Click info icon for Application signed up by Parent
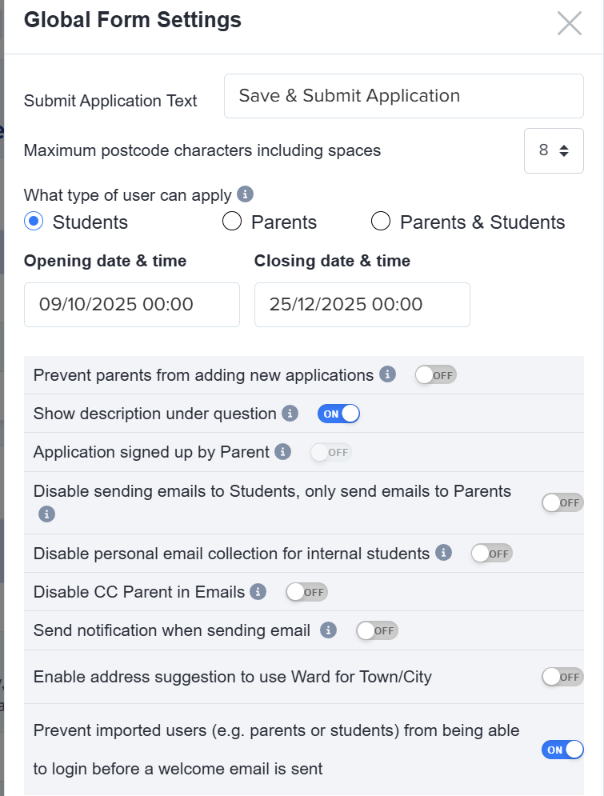The width and height of the screenshot is (604, 796). (x=283, y=452)
